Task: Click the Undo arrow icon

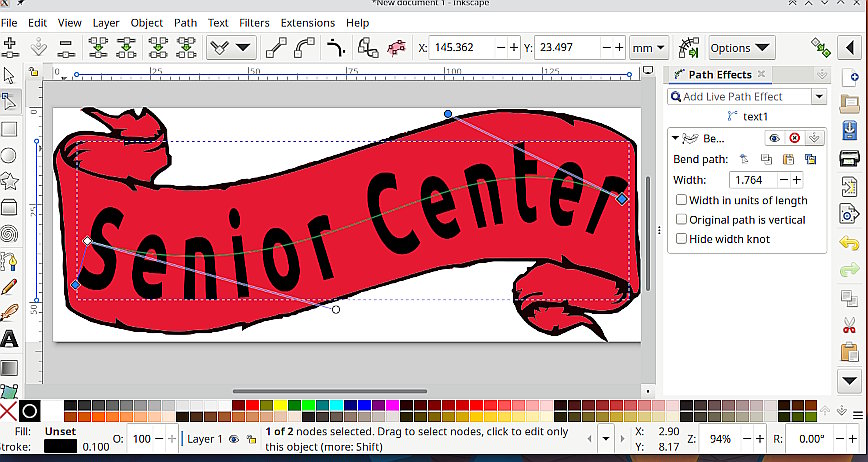Action: (x=849, y=243)
